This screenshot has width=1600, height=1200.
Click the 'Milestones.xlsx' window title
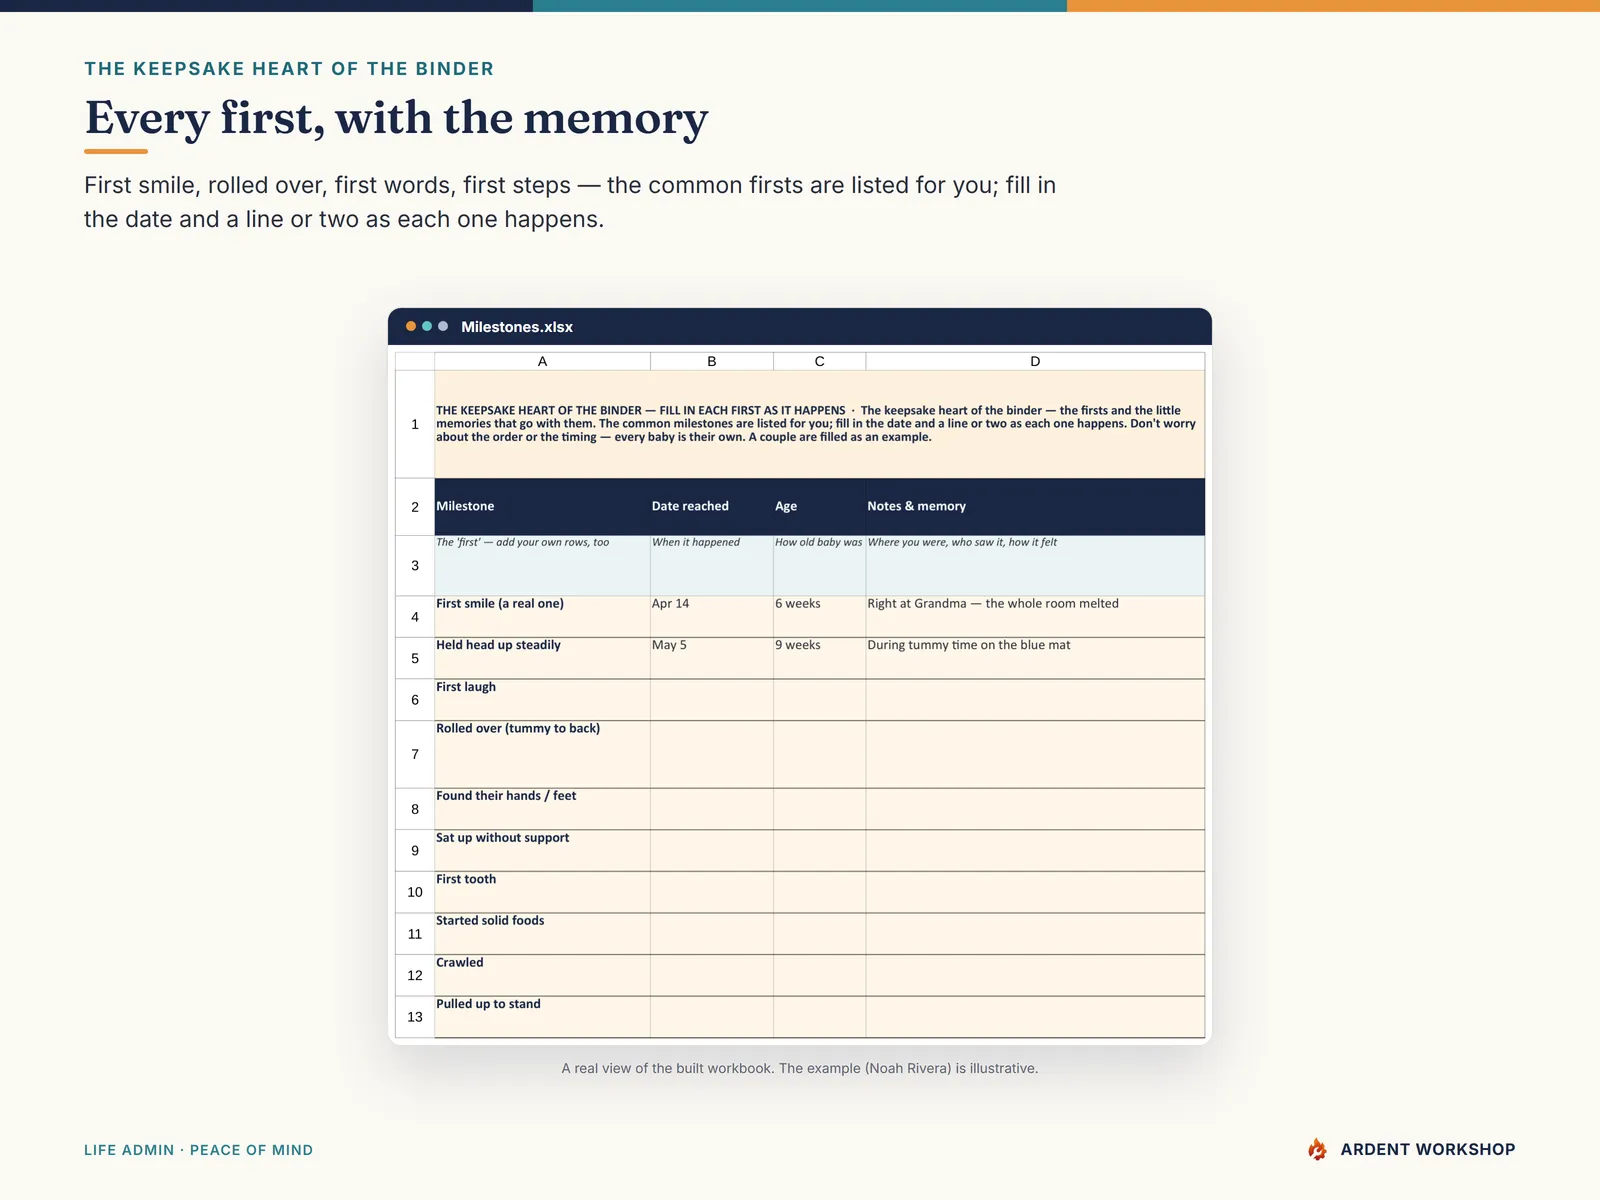tap(517, 327)
